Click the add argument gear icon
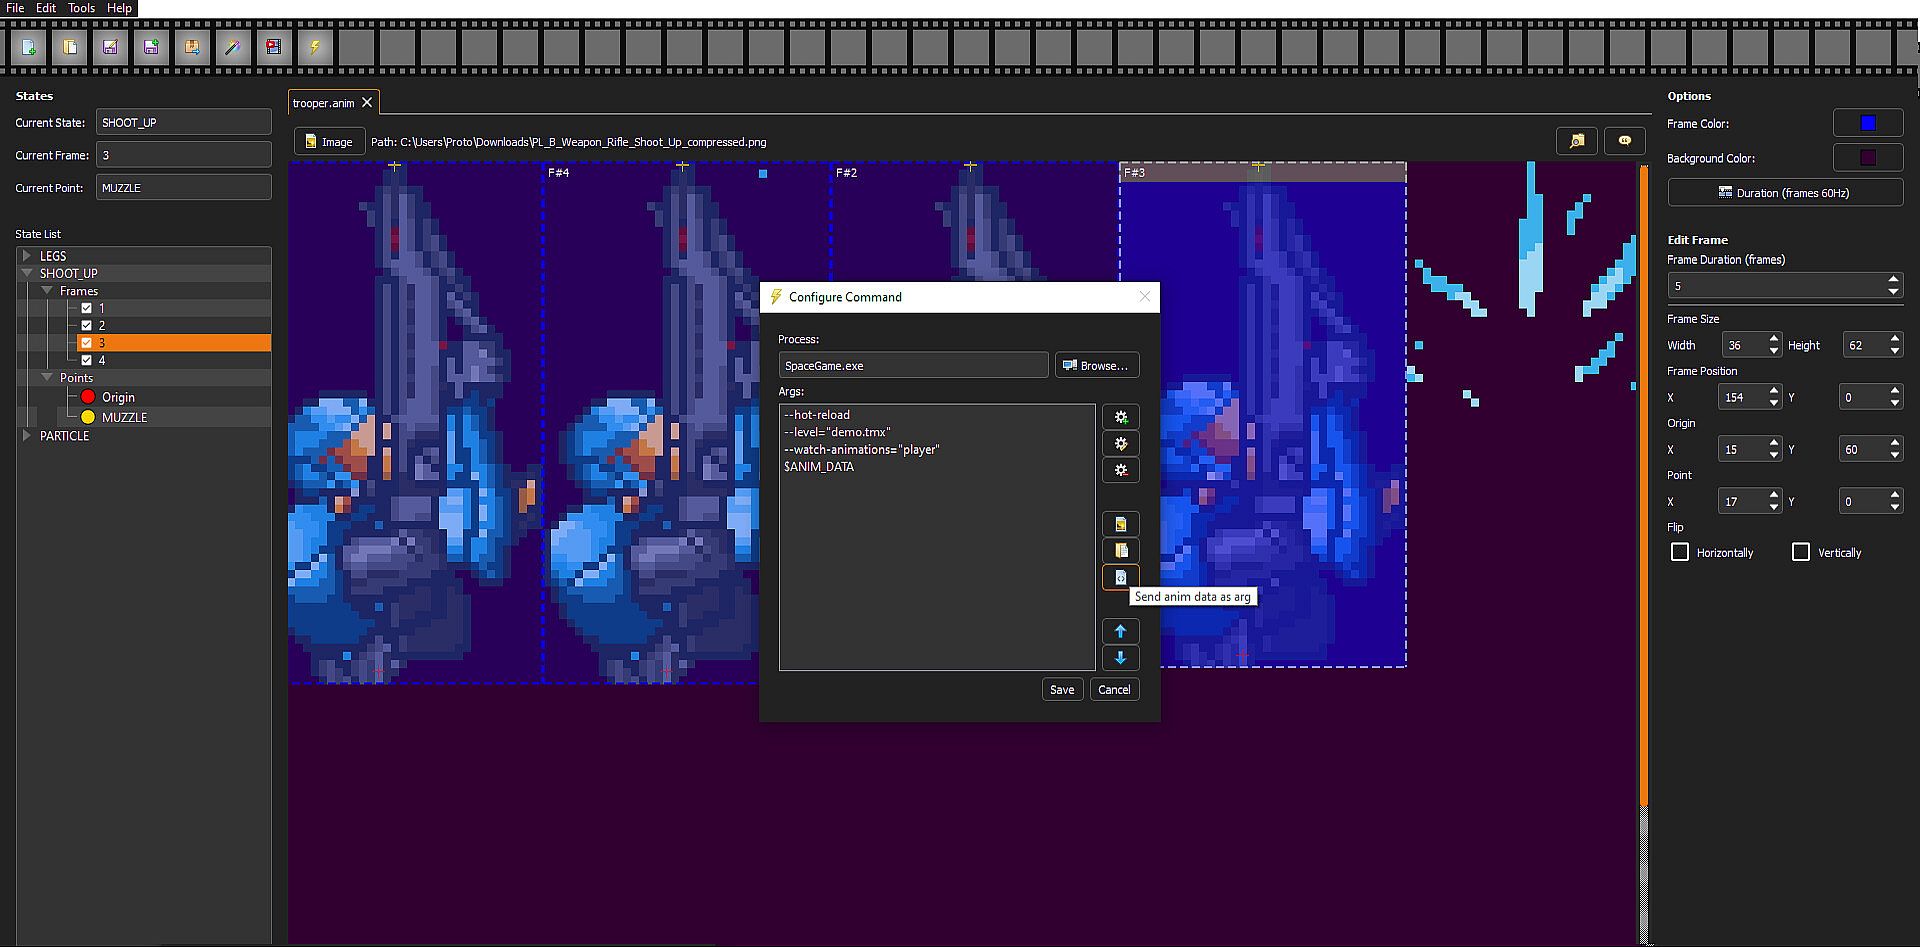 click(1120, 417)
